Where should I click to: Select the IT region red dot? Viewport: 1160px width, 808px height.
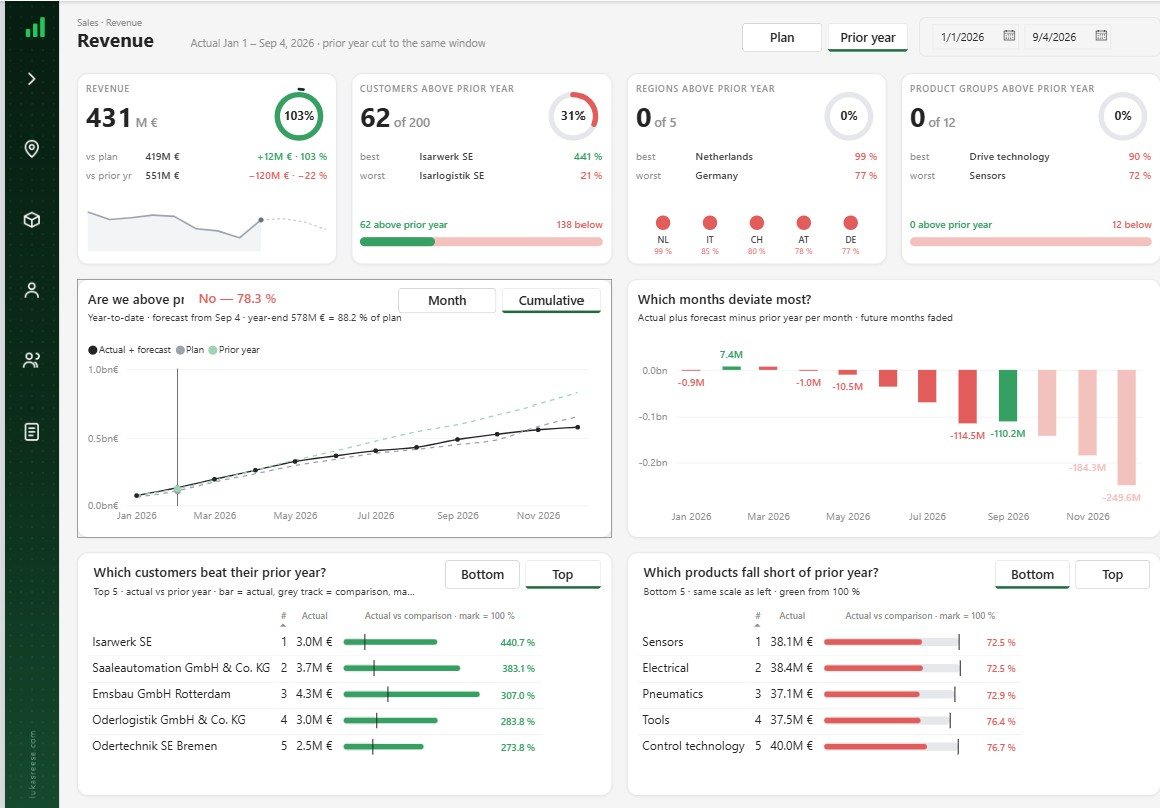709,223
